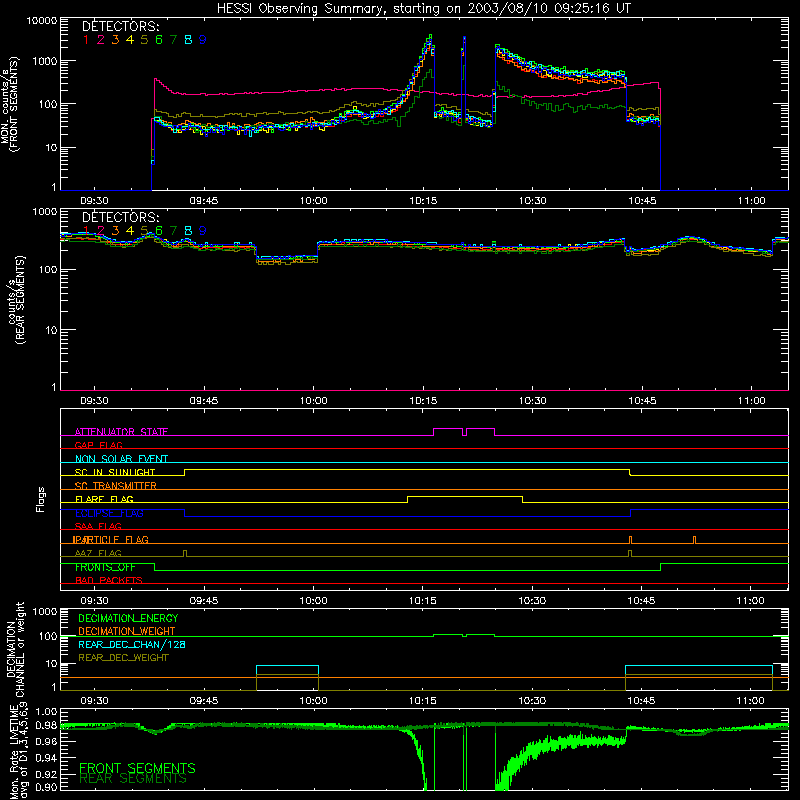Select detector 7 in front segments legend

pyautogui.click(x=173, y=40)
